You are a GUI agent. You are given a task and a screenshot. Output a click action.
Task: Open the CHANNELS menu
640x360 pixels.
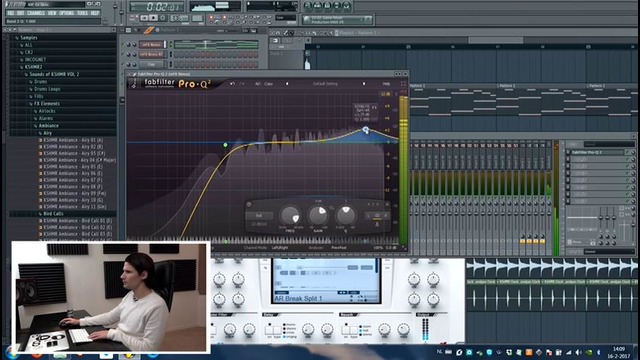(x=36, y=13)
